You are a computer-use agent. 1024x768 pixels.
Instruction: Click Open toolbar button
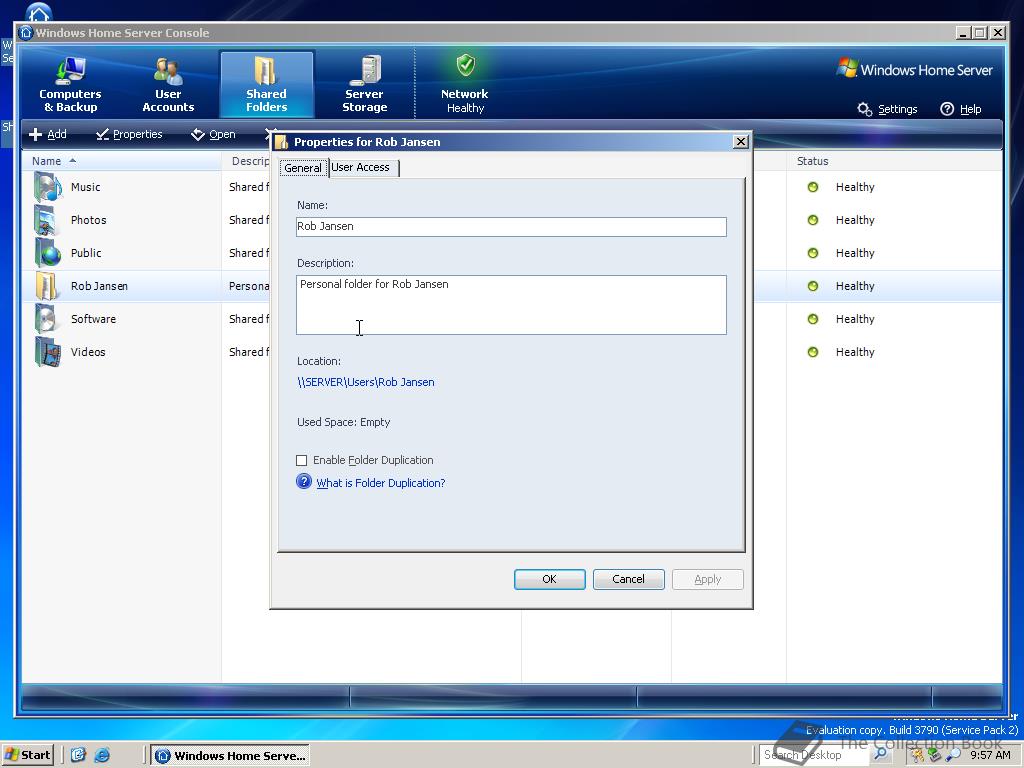click(213, 134)
